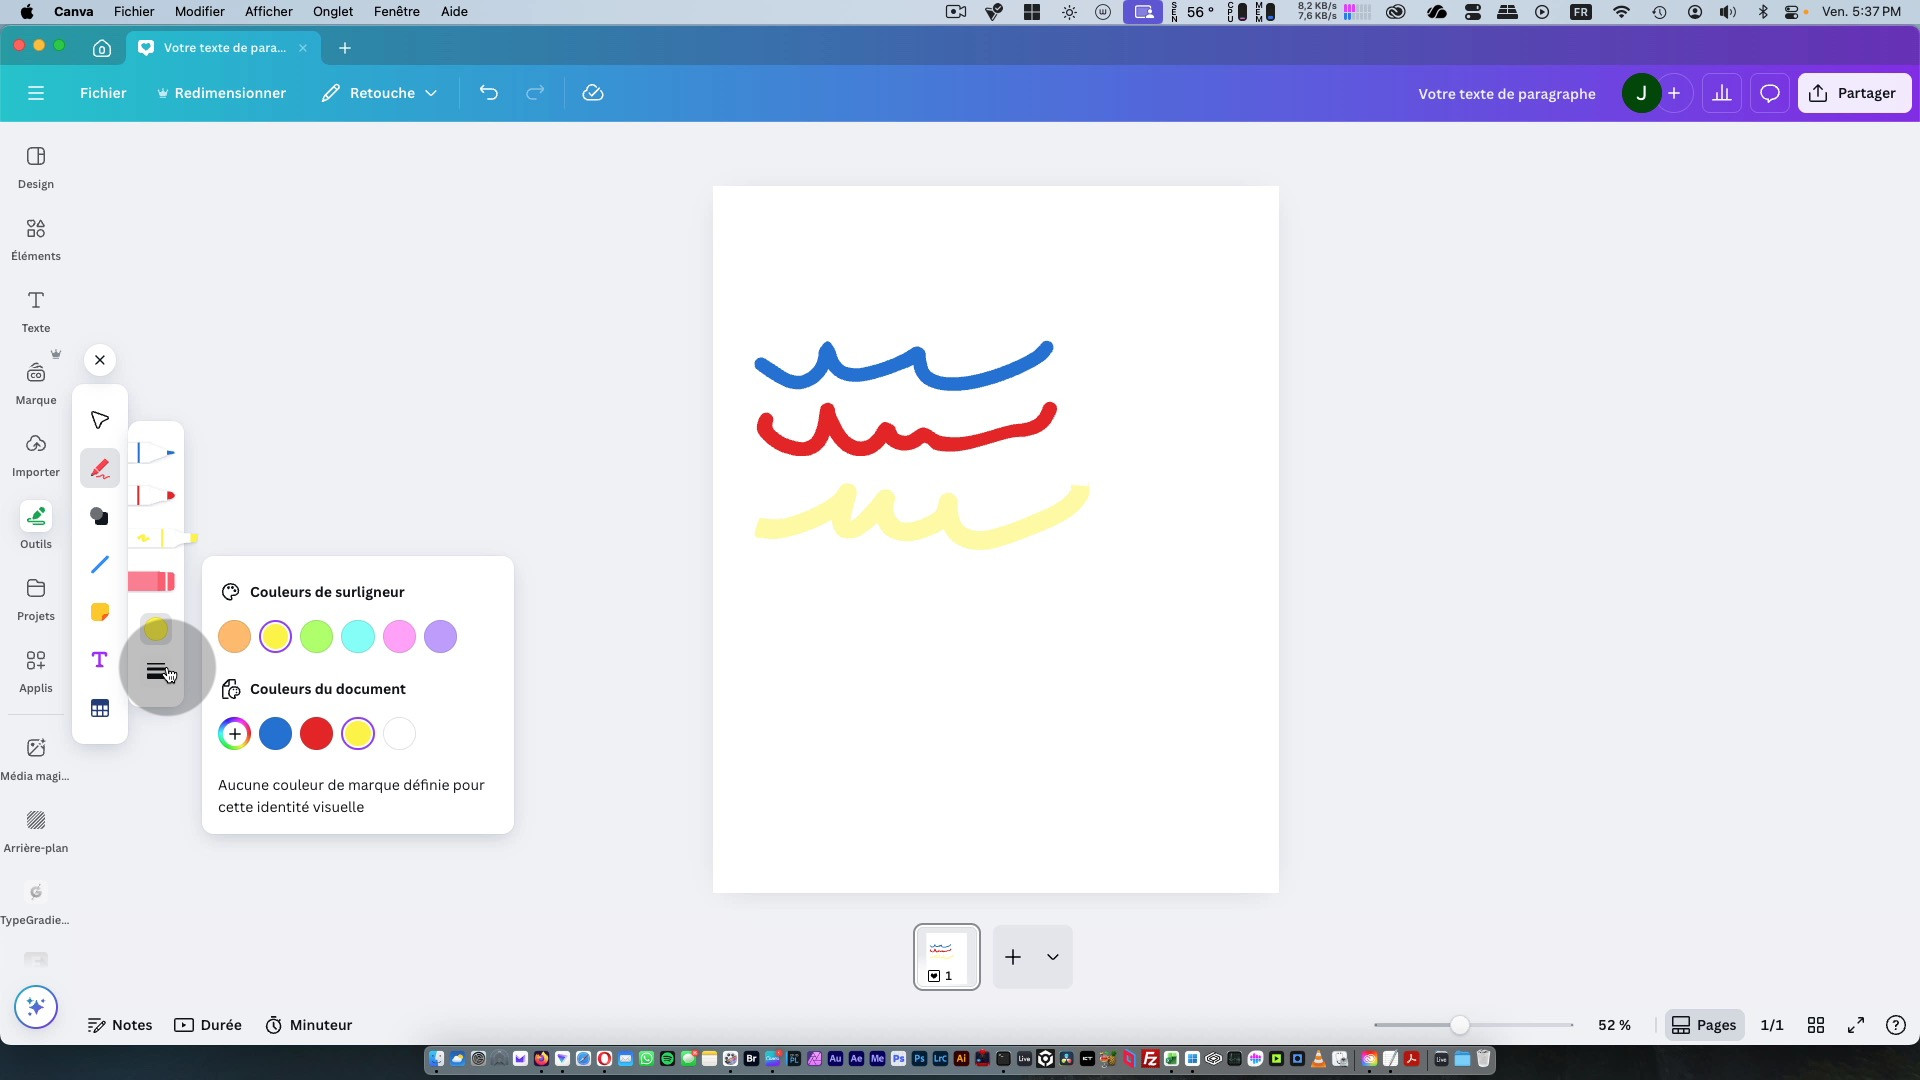This screenshot has width=1920, height=1080.
Task: Open the stroke thickness settings
Action: [156, 671]
